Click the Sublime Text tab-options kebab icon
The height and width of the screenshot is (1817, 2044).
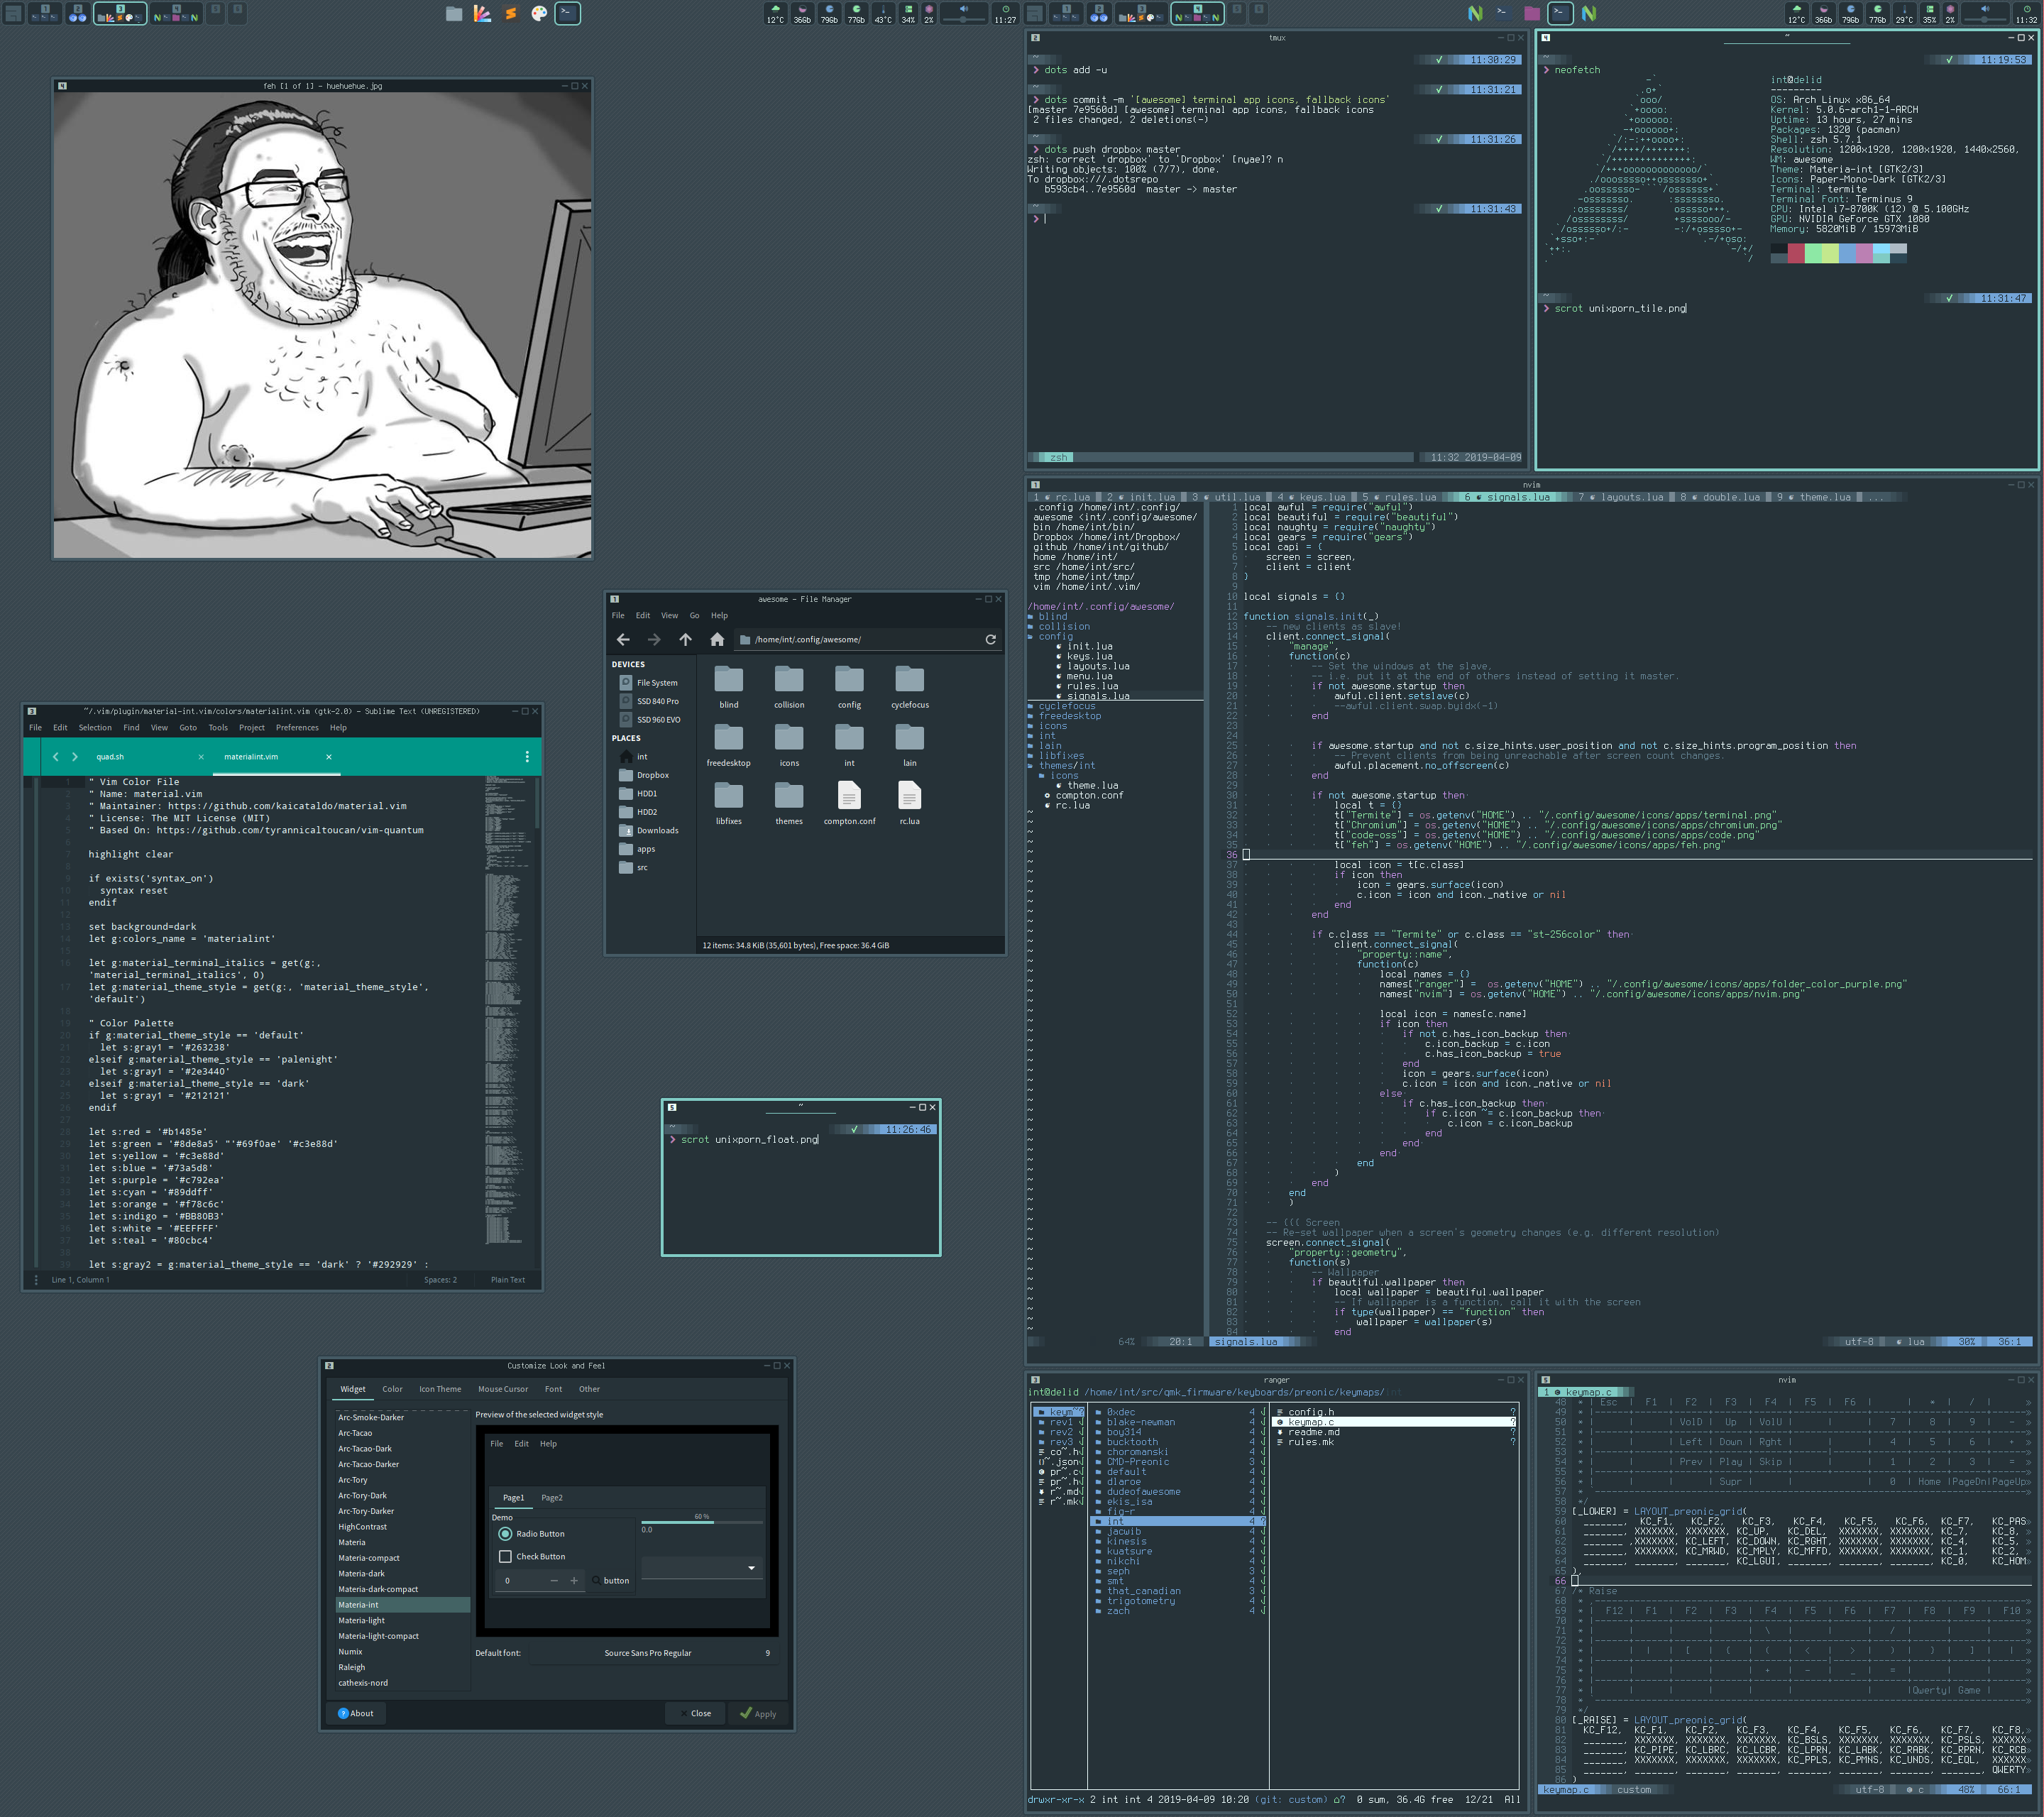point(527,757)
